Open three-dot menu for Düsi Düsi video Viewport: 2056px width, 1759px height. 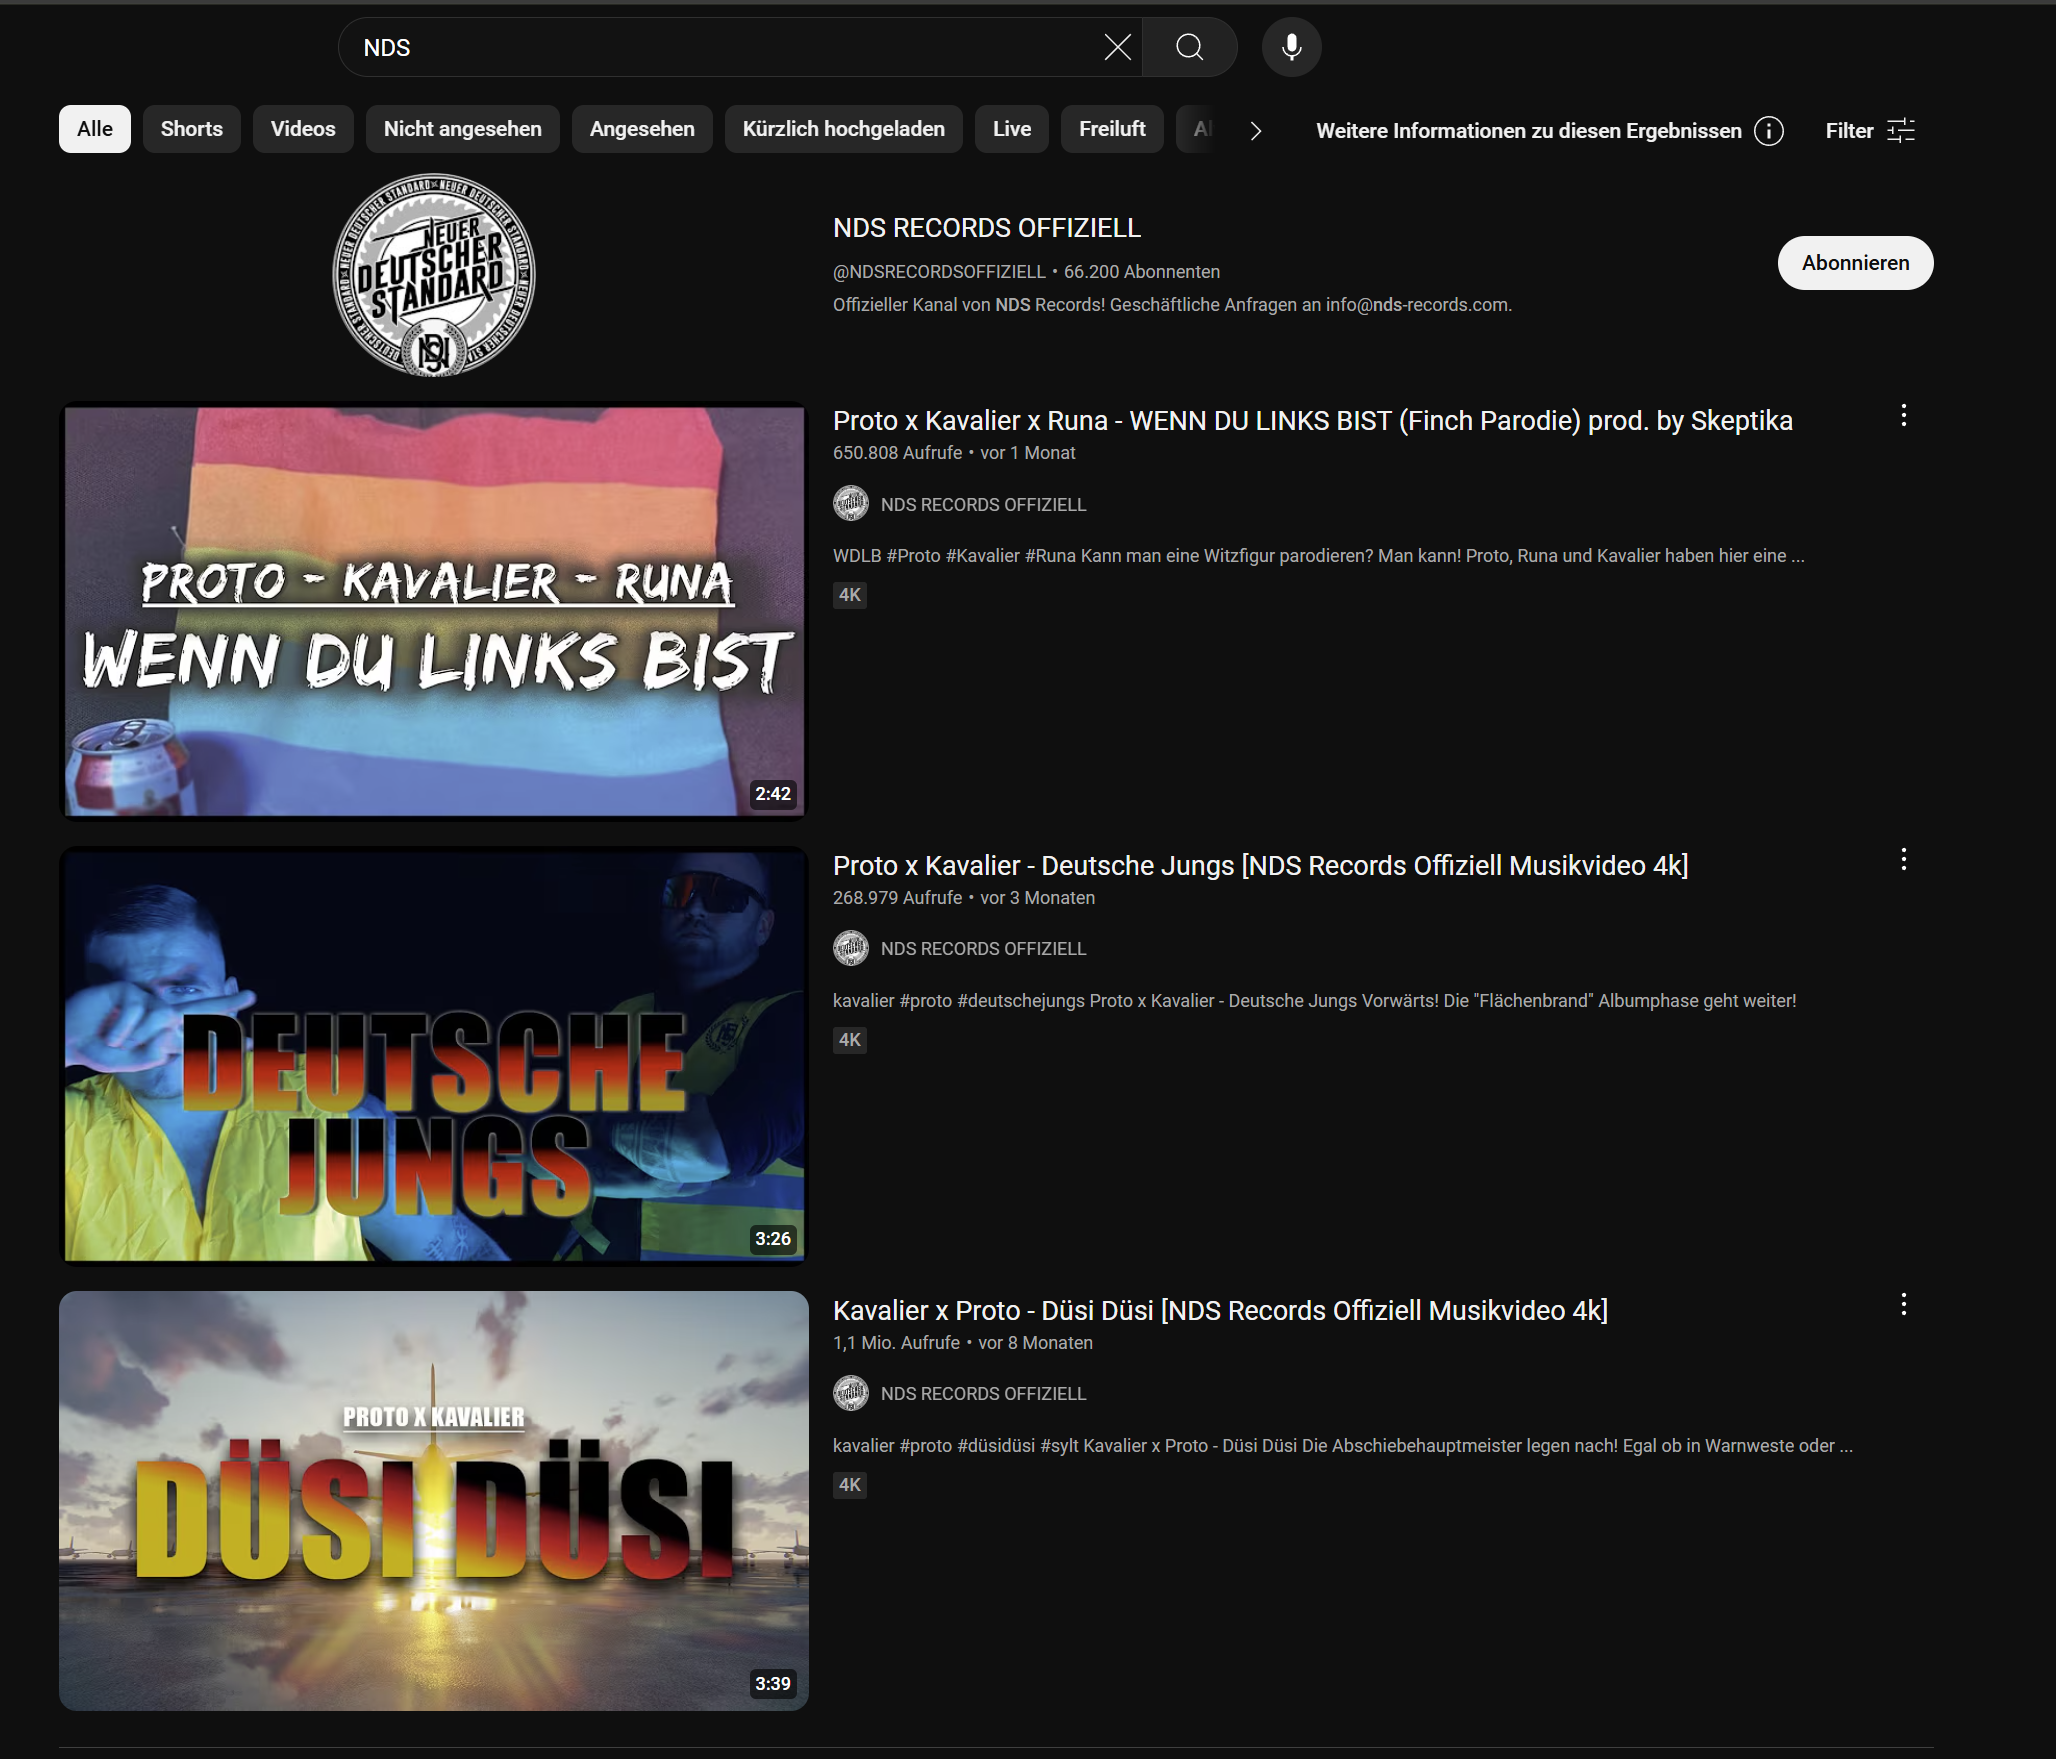pyautogui.click(x=1903, y=1305)
